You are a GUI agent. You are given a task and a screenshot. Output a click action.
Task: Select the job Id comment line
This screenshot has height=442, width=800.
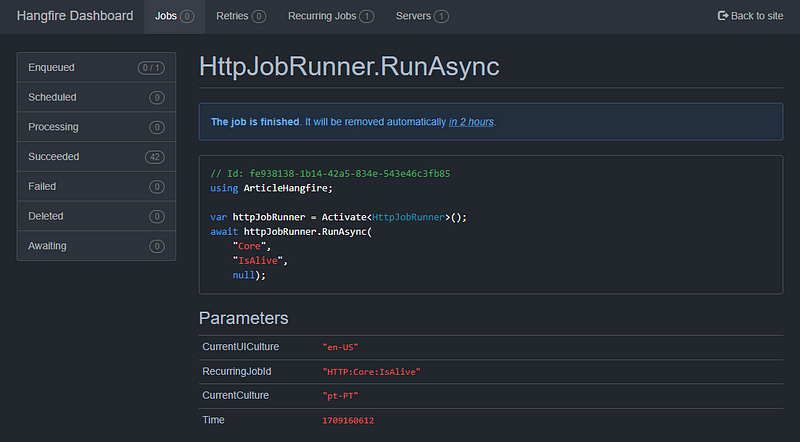tap(330, 174)
